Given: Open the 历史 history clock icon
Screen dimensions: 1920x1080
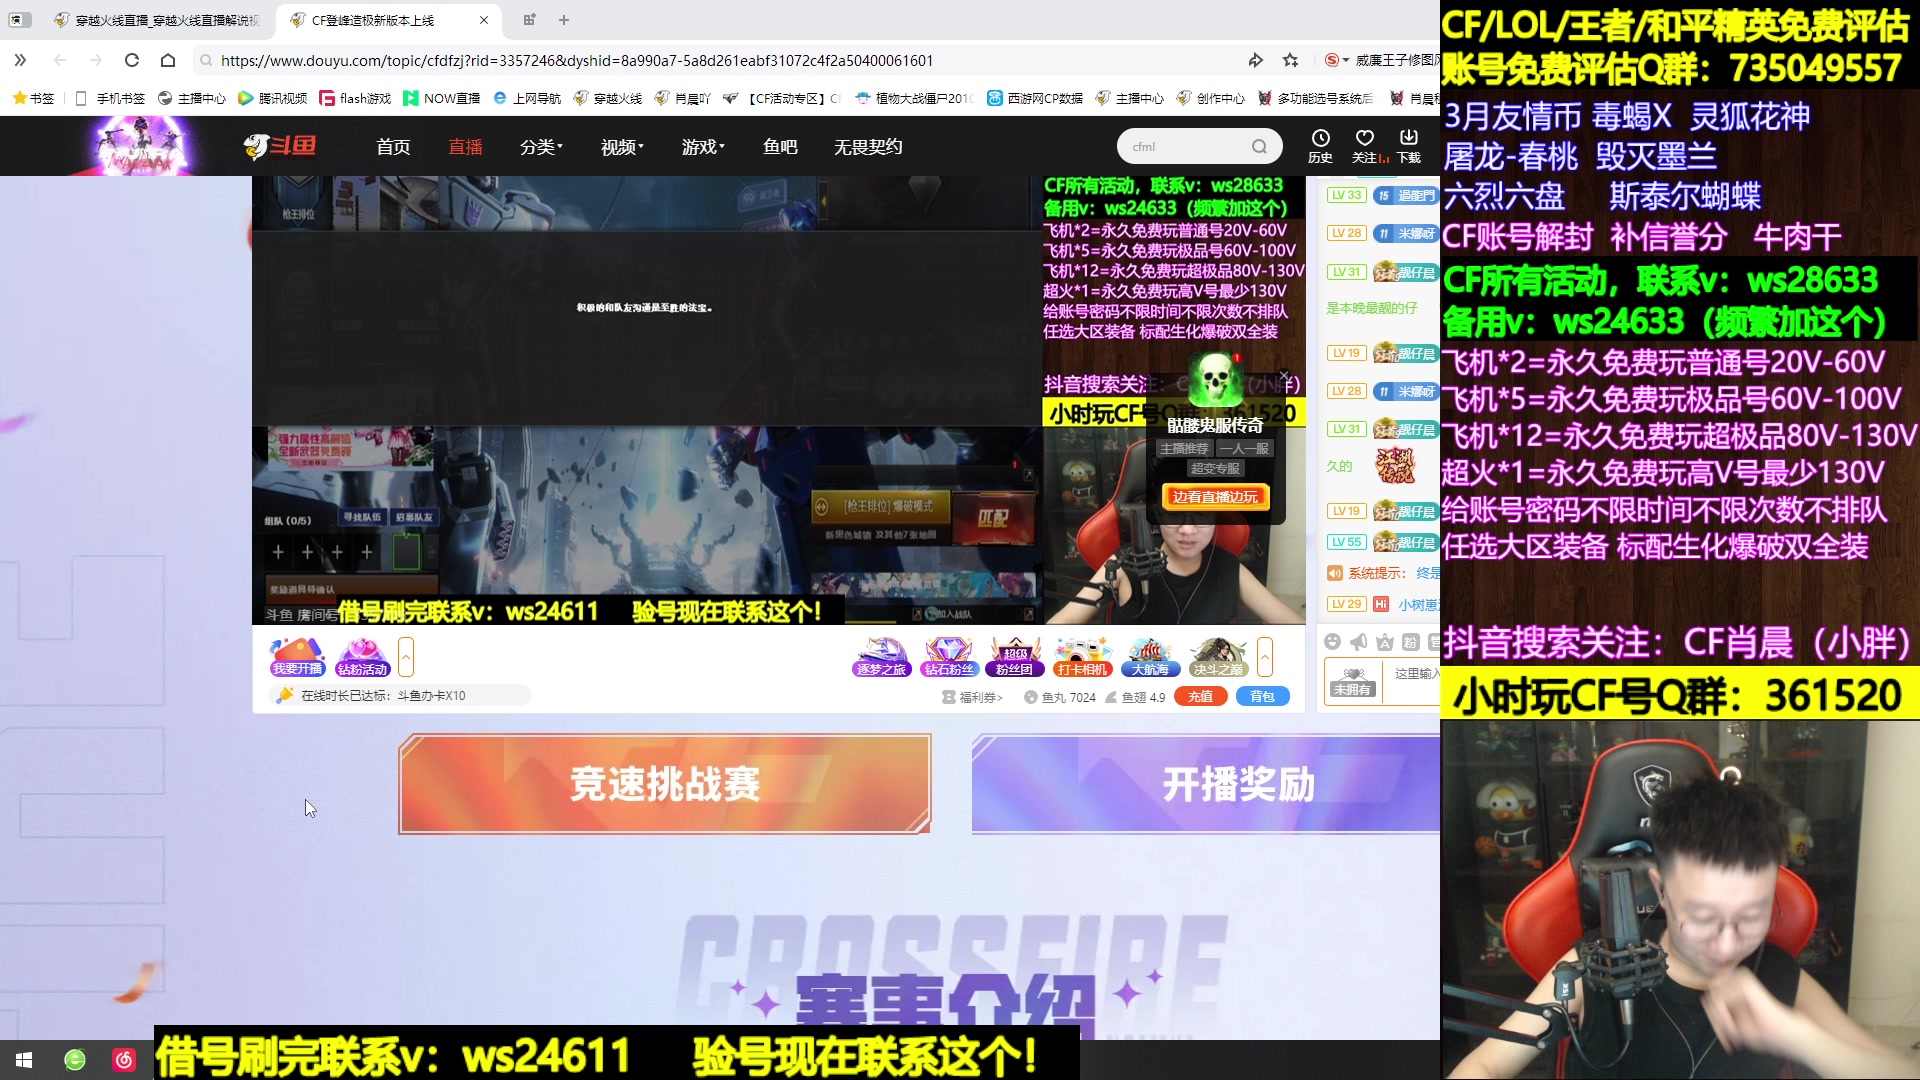Looking at the screenshot, I should point(1320,145).
